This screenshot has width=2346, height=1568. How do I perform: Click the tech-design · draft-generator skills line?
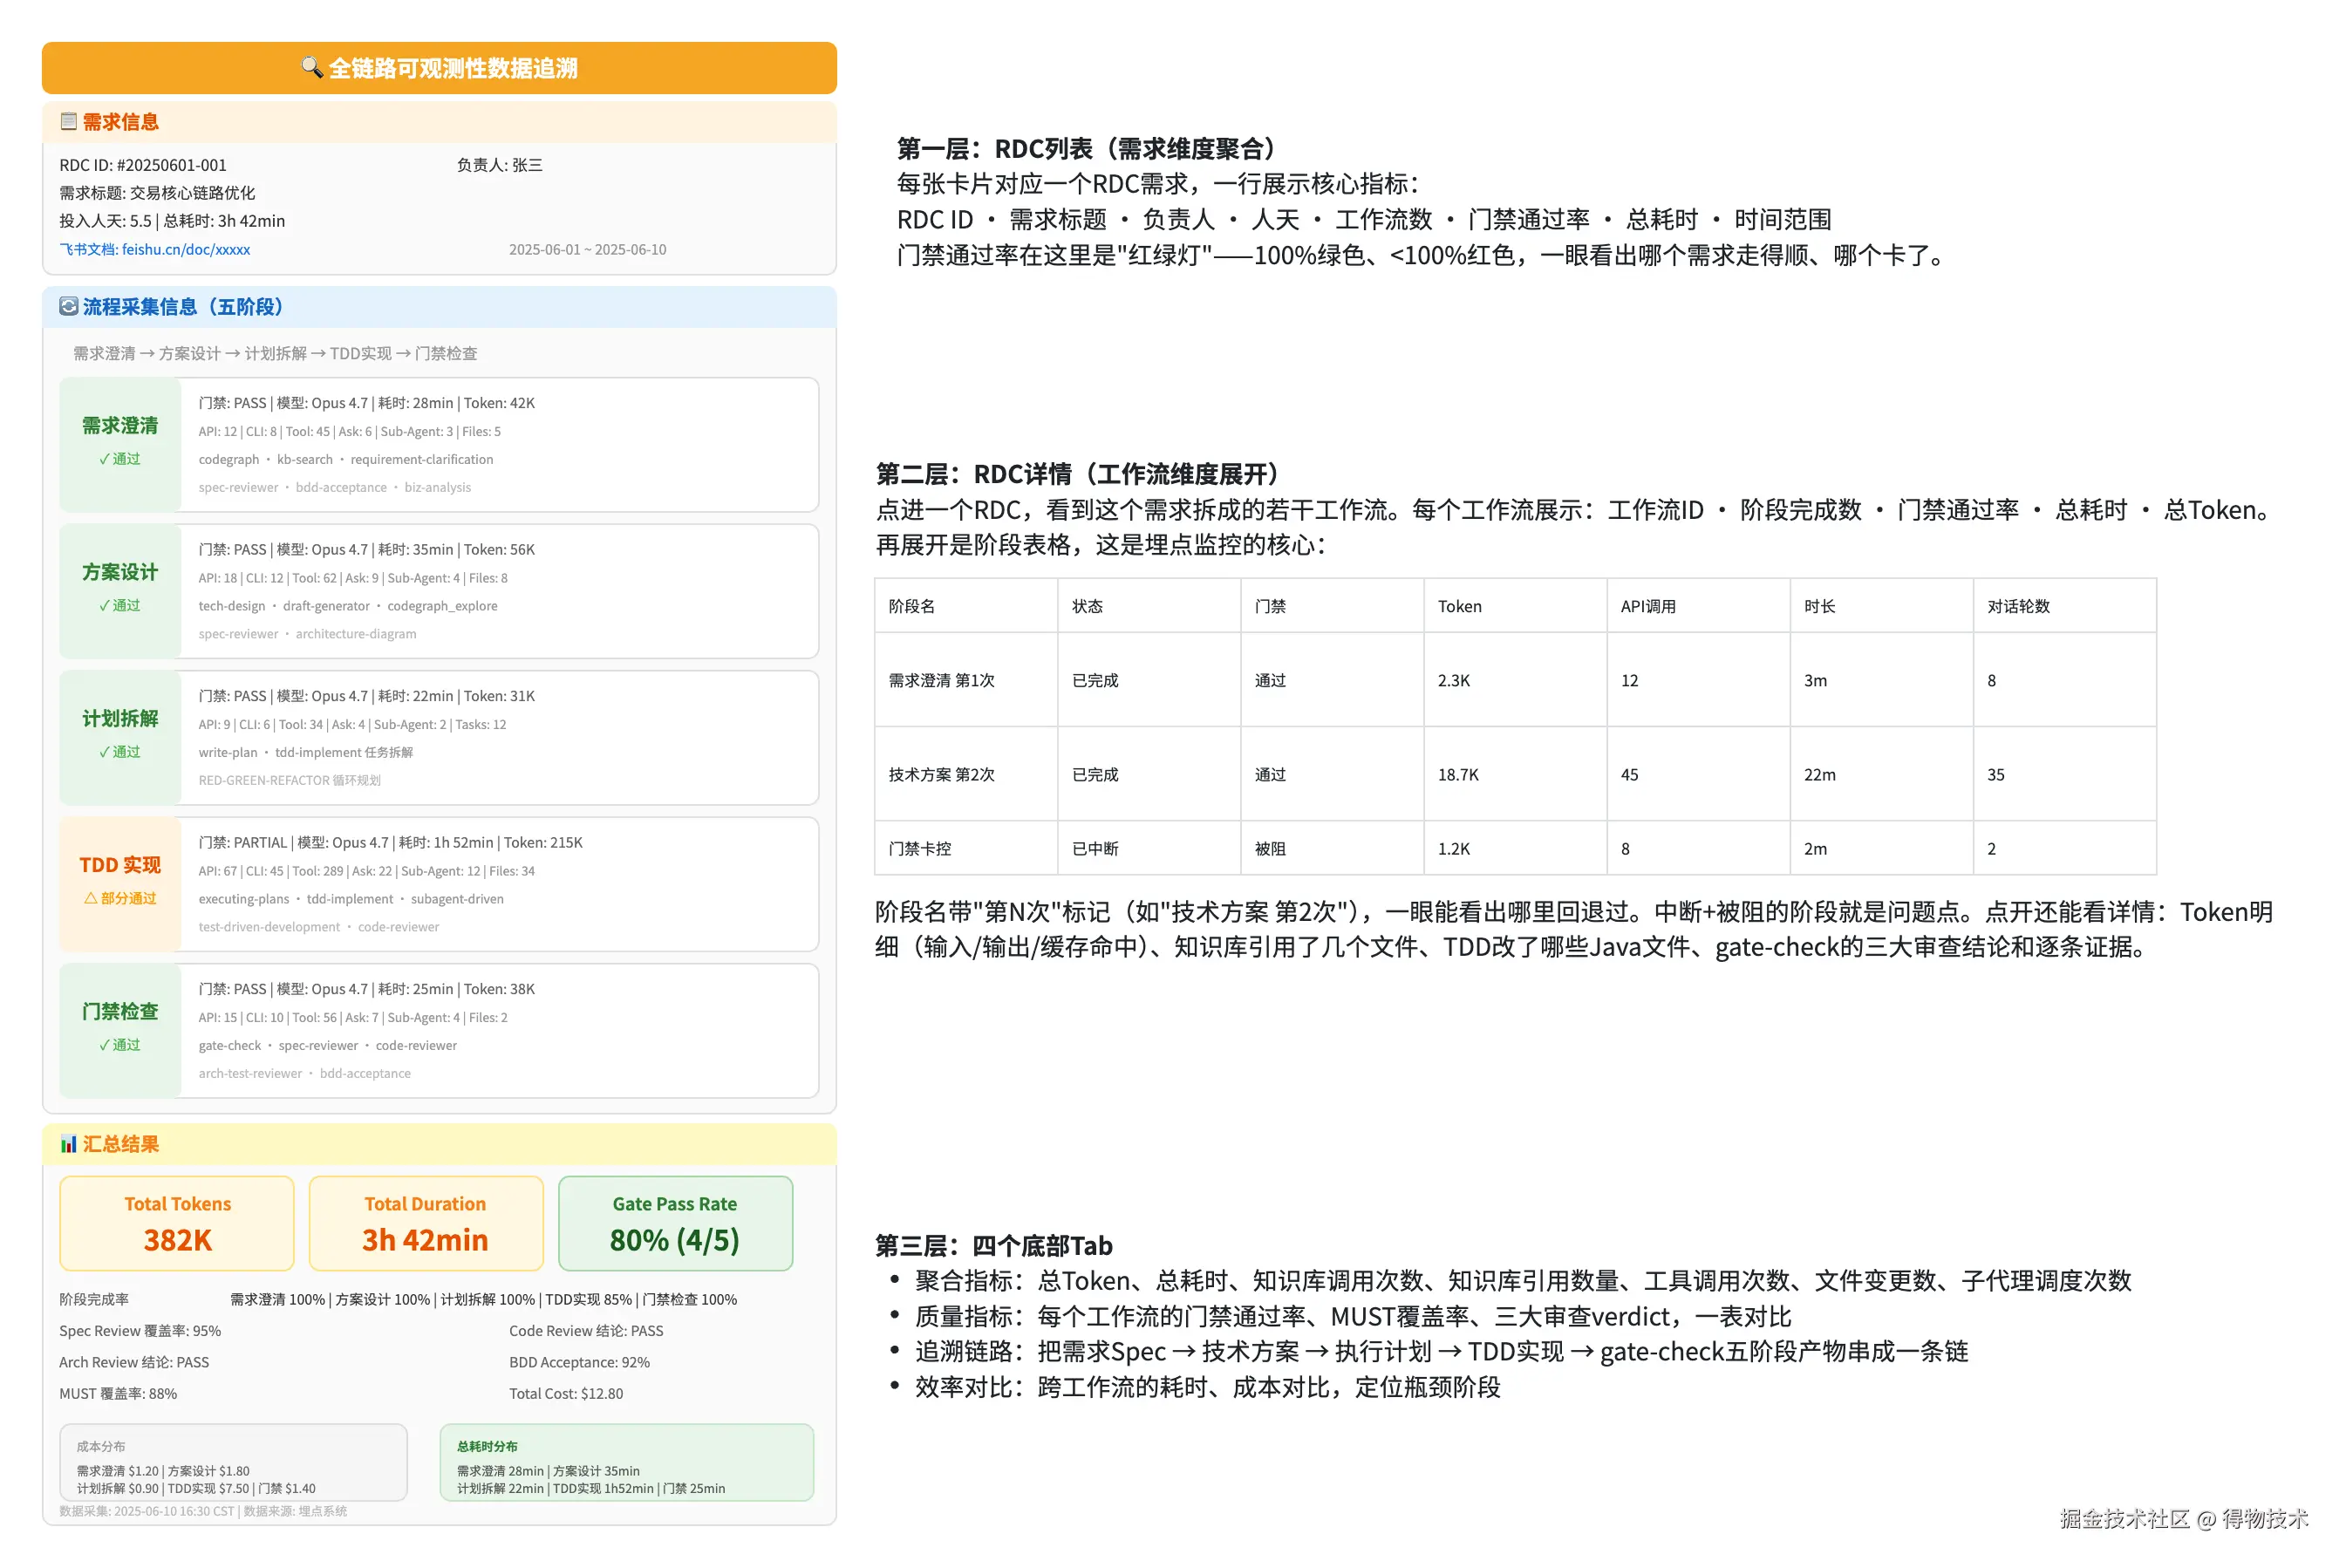coord(348,606)
